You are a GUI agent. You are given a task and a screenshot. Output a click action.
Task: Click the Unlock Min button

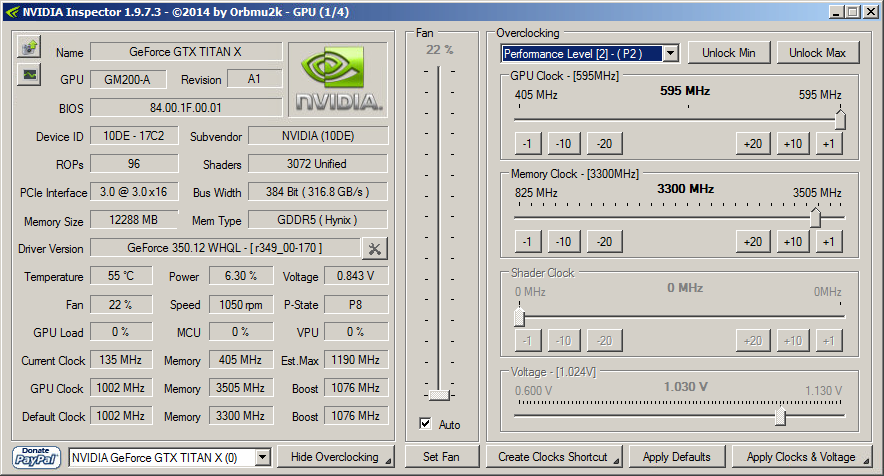[x=728, y=53]
